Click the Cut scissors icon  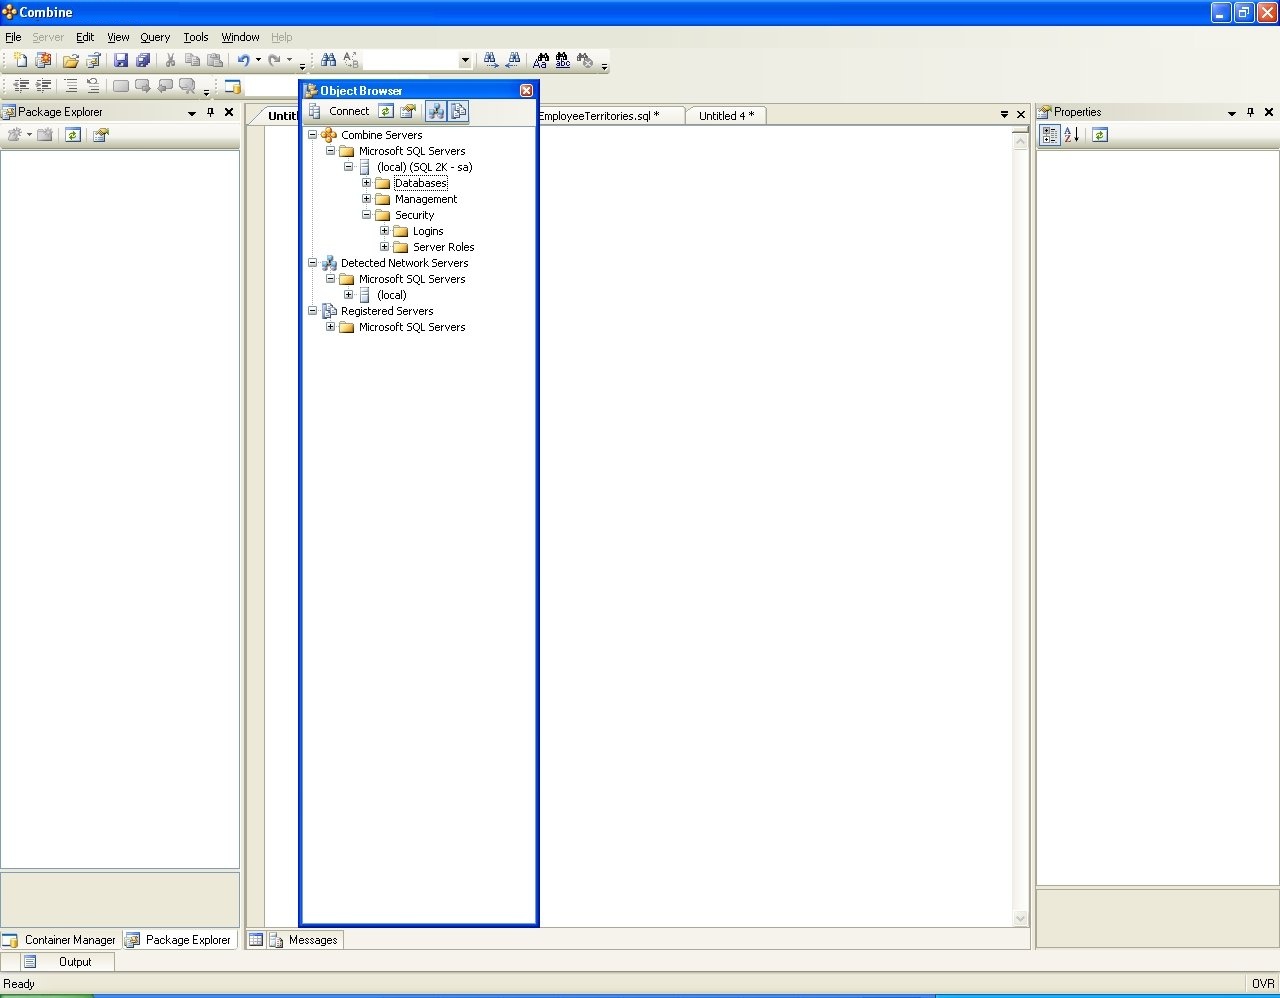click(x=170, y=61)
